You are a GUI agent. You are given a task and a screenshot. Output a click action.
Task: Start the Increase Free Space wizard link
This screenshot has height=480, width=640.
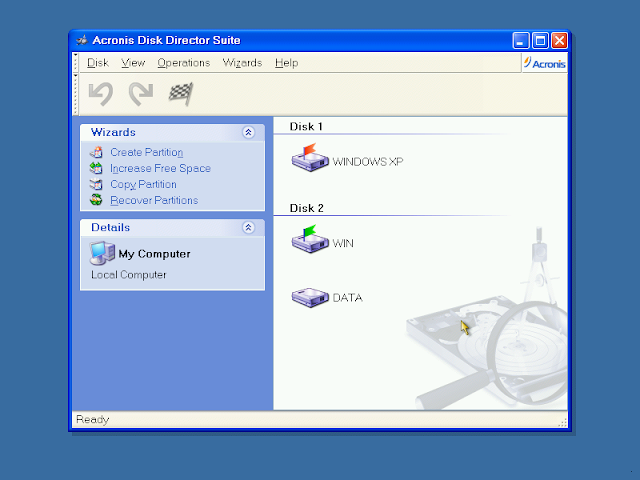(160, 168)
